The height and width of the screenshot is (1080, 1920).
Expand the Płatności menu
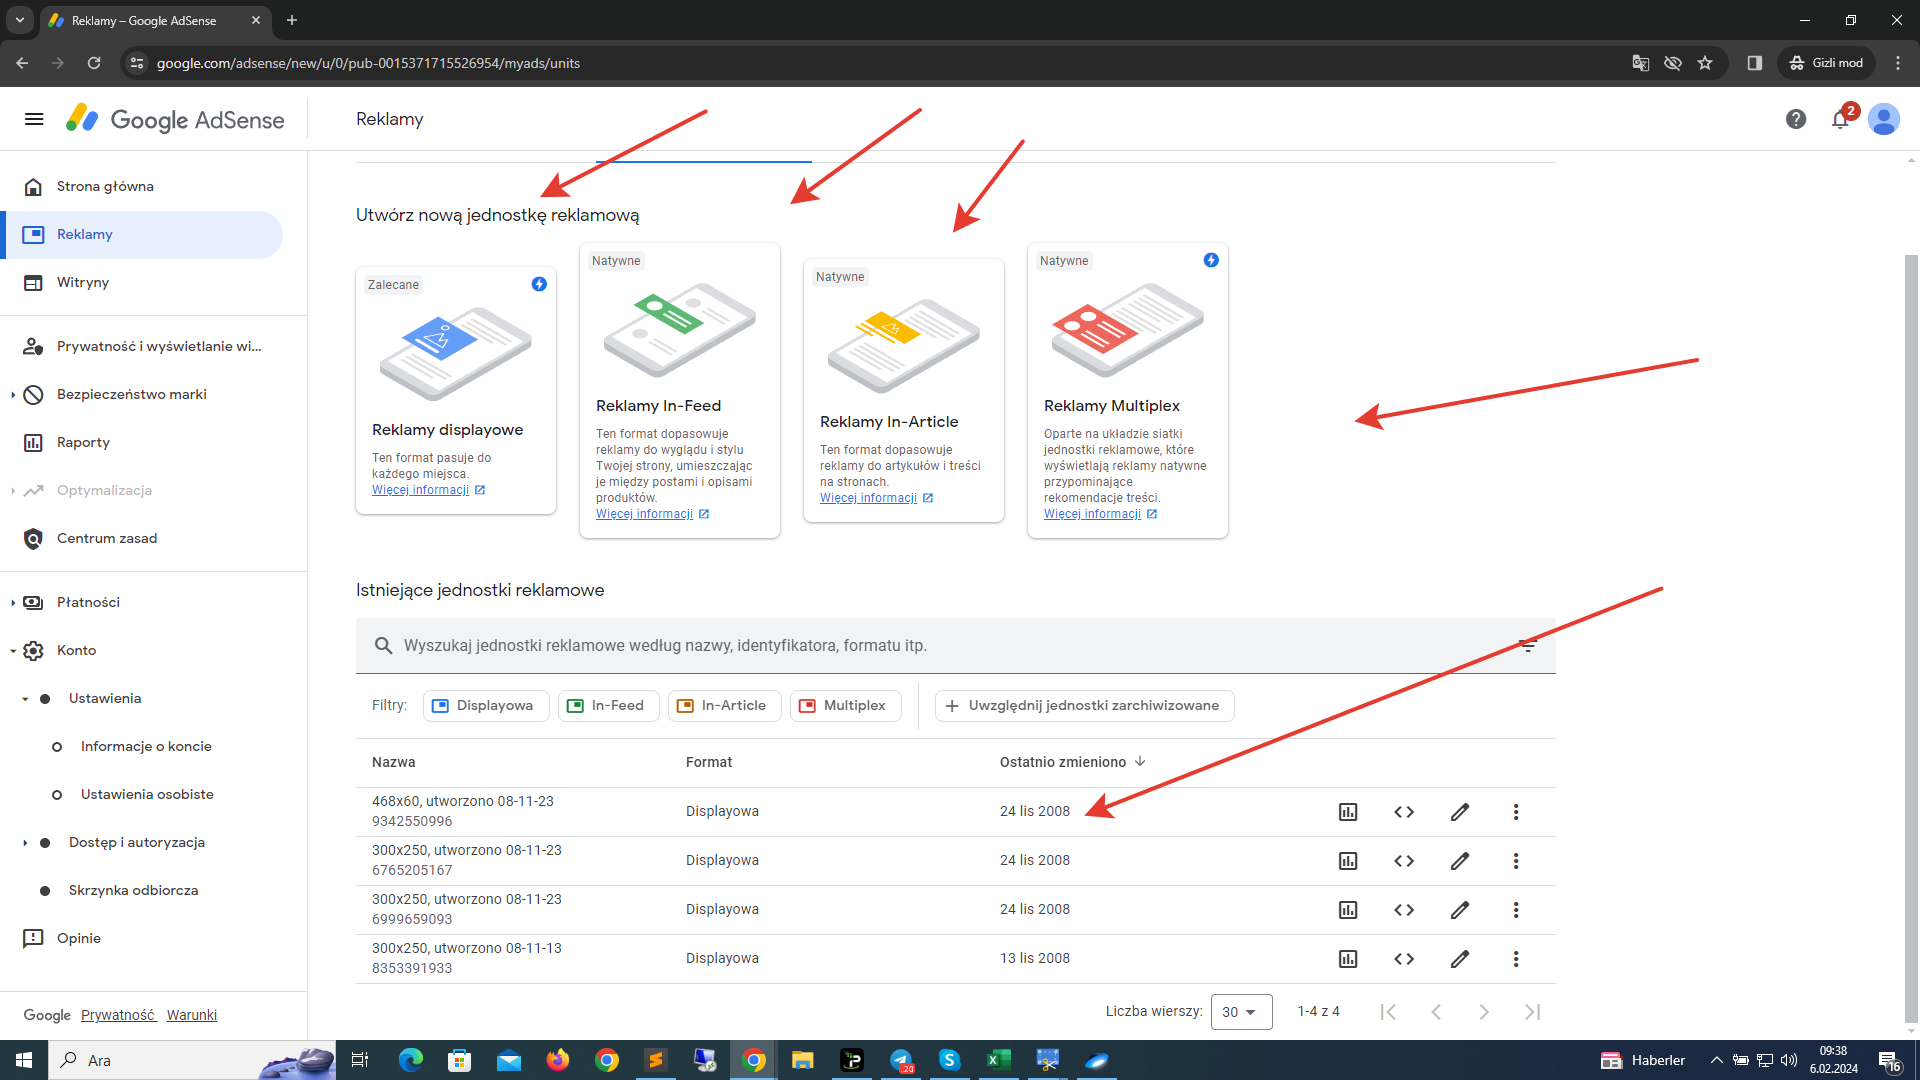point(13,603)
